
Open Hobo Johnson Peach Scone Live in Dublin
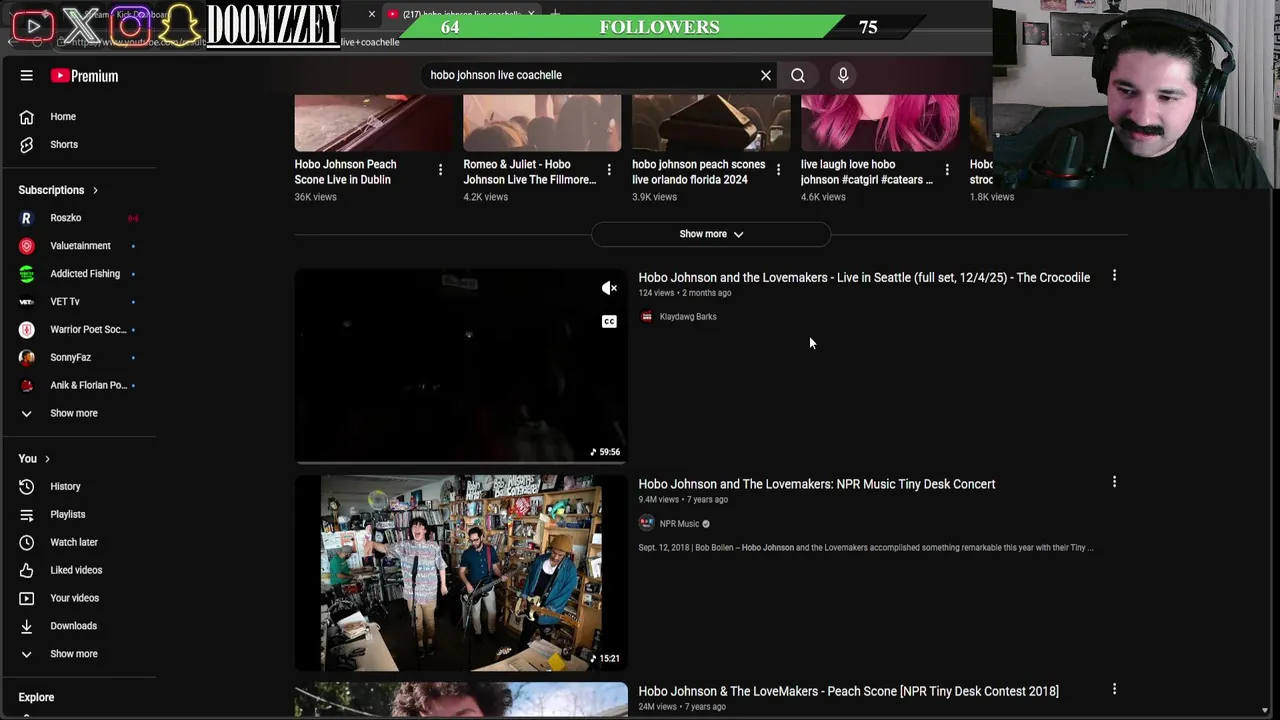point(345,172)
